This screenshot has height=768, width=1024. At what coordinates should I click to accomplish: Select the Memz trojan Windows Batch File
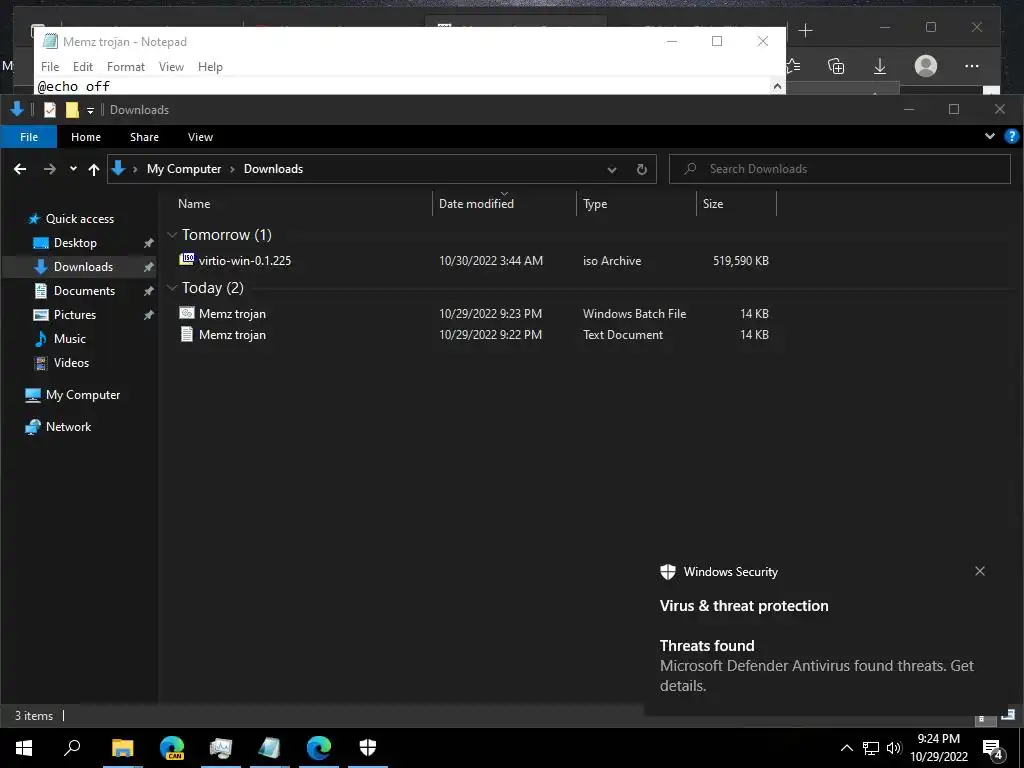(x=473, y=313)
